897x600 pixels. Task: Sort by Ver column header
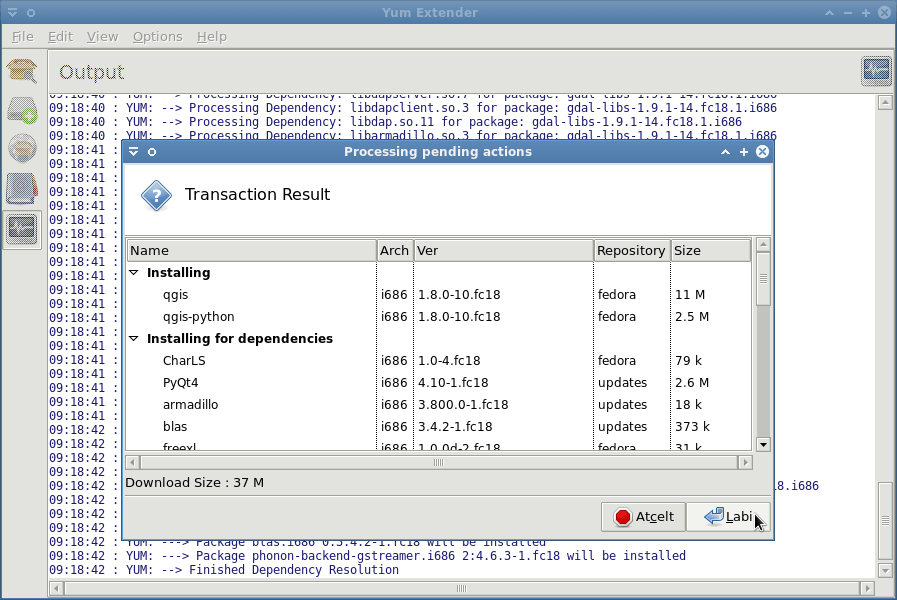click(x=503, y=251)
